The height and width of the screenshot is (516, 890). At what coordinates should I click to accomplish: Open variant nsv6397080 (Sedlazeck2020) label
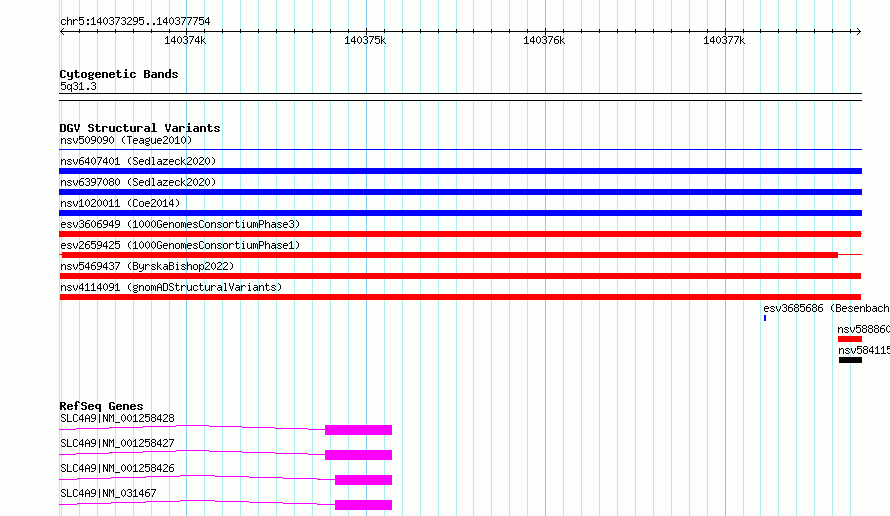pyautogui.click(x=138, y=182)
